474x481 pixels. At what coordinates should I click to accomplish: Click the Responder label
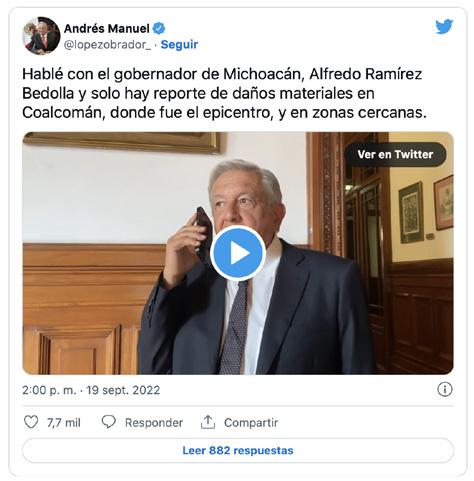click(x=154, y=423)
